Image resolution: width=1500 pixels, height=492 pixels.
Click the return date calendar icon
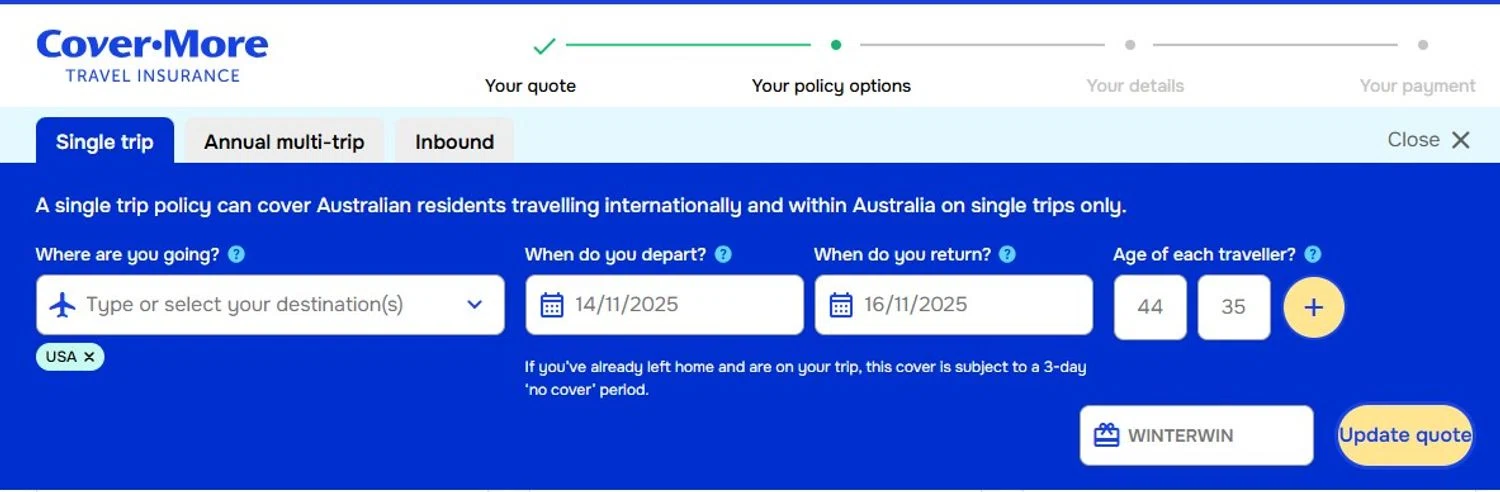click(841, 305)
